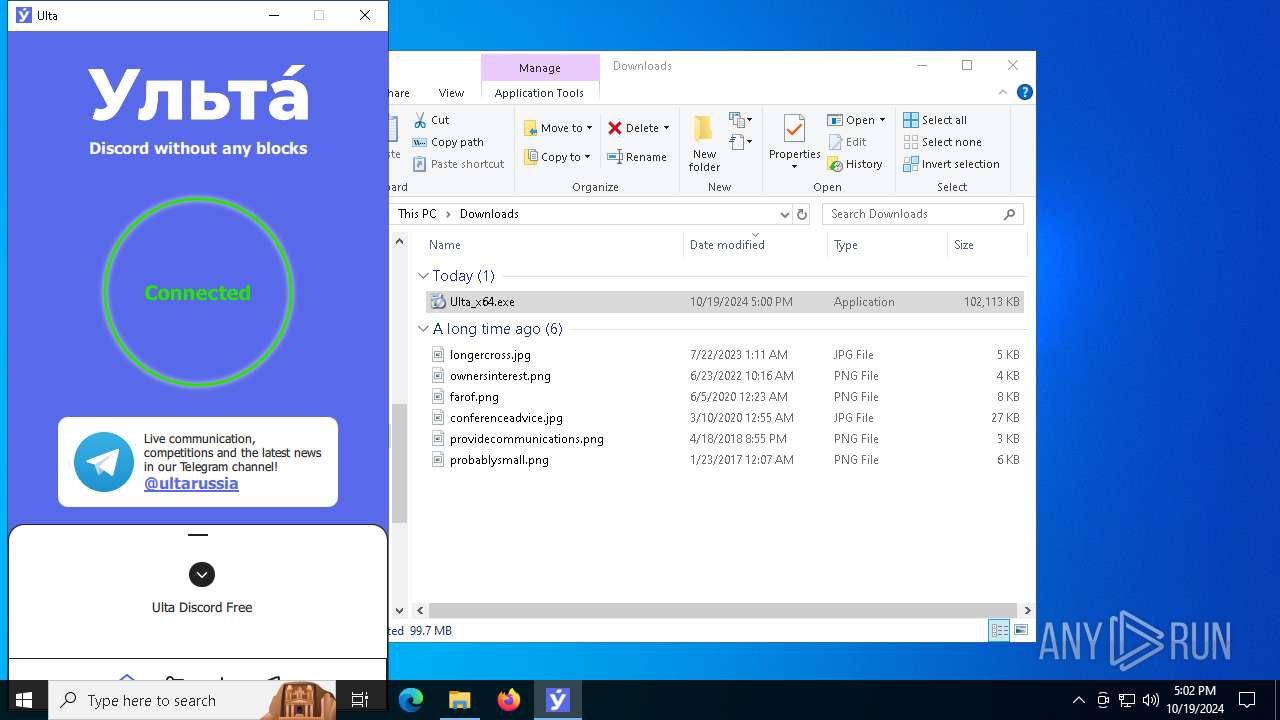Select farof.png file

tap(724, 397)
